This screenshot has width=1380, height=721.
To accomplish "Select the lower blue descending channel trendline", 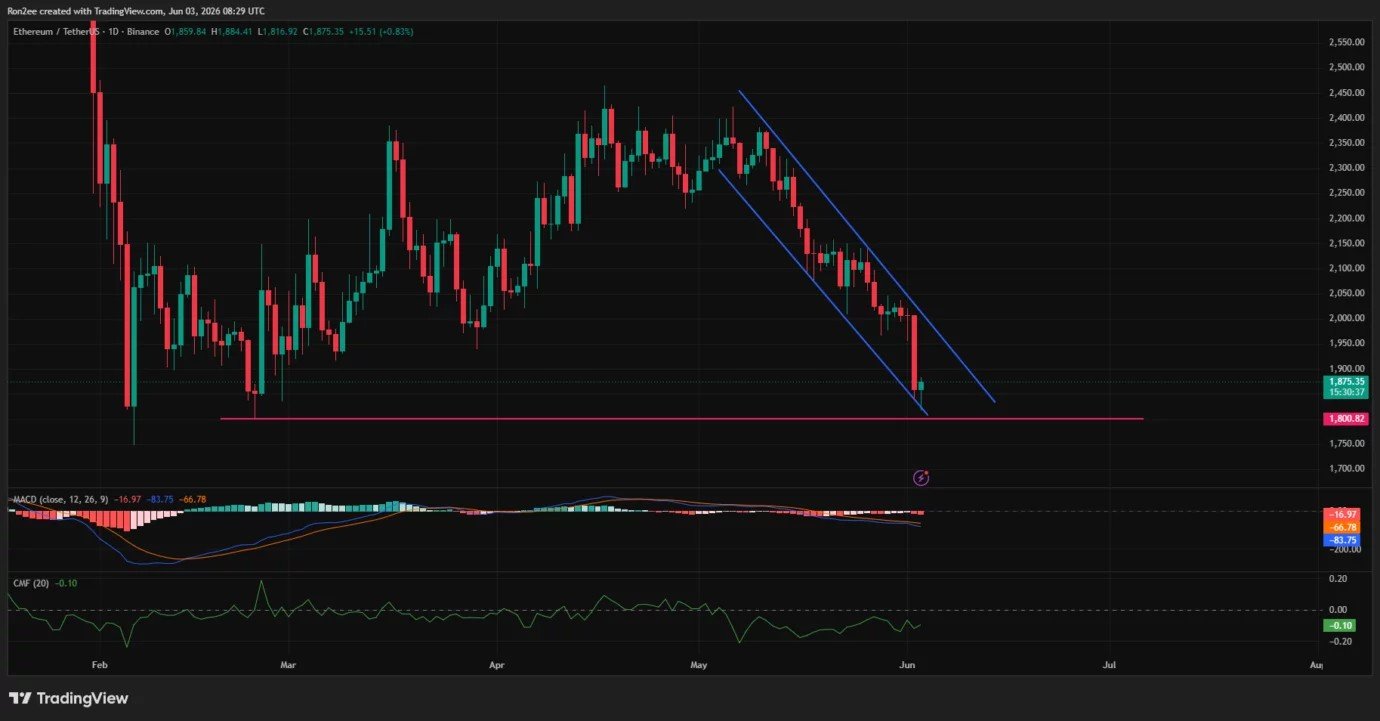I will [x=823, y=292].
